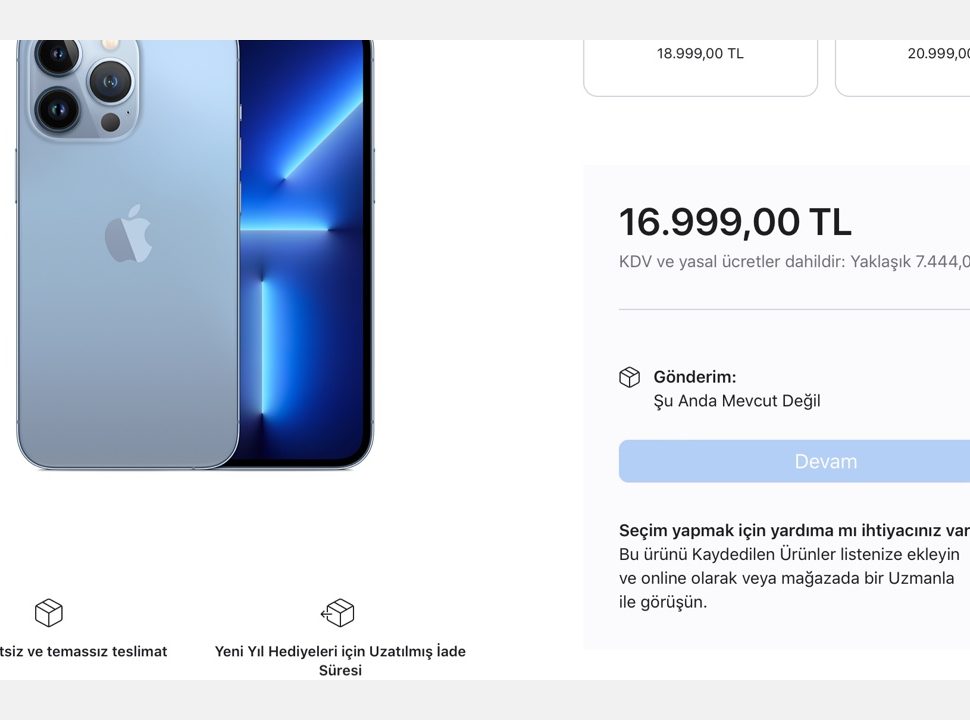
Task: Click the extended return box arrow icon
Action: [337, 612]
